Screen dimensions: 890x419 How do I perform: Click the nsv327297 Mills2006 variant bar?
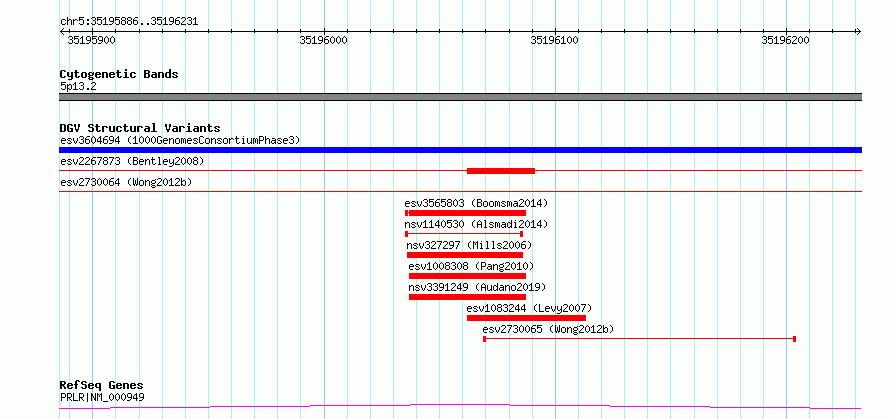tap(465, 255)
